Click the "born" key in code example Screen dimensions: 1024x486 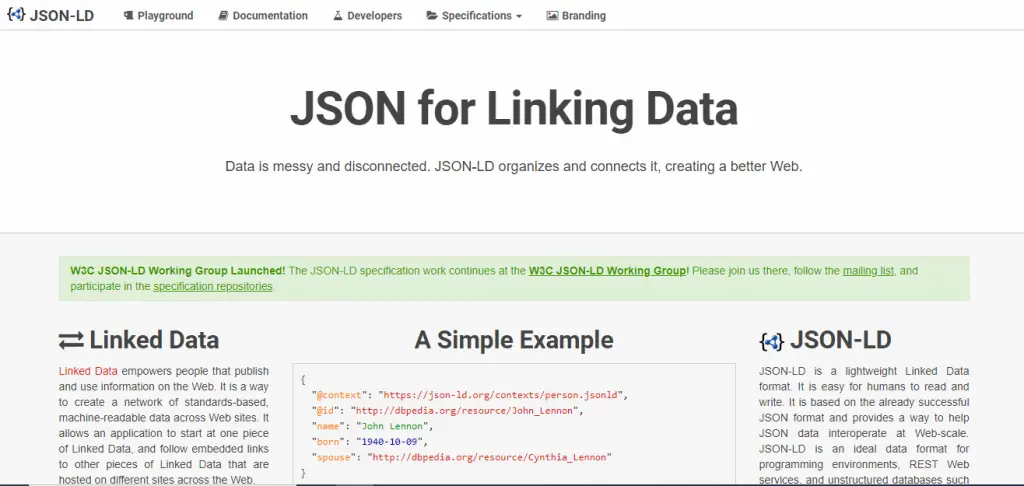[328, 442]
